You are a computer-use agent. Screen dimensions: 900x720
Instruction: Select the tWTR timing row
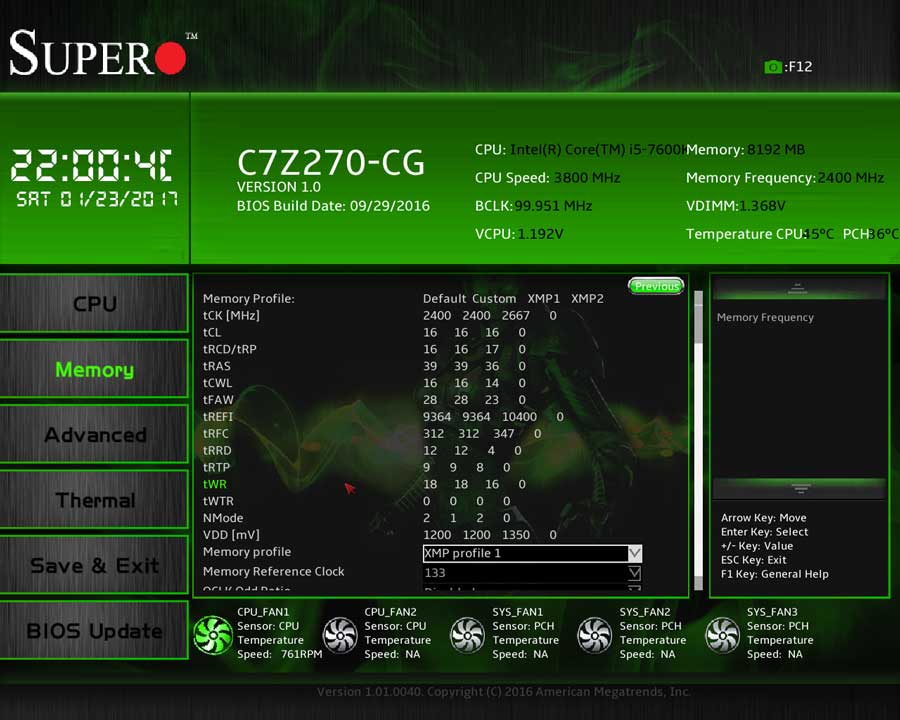(x=356, y=501)
